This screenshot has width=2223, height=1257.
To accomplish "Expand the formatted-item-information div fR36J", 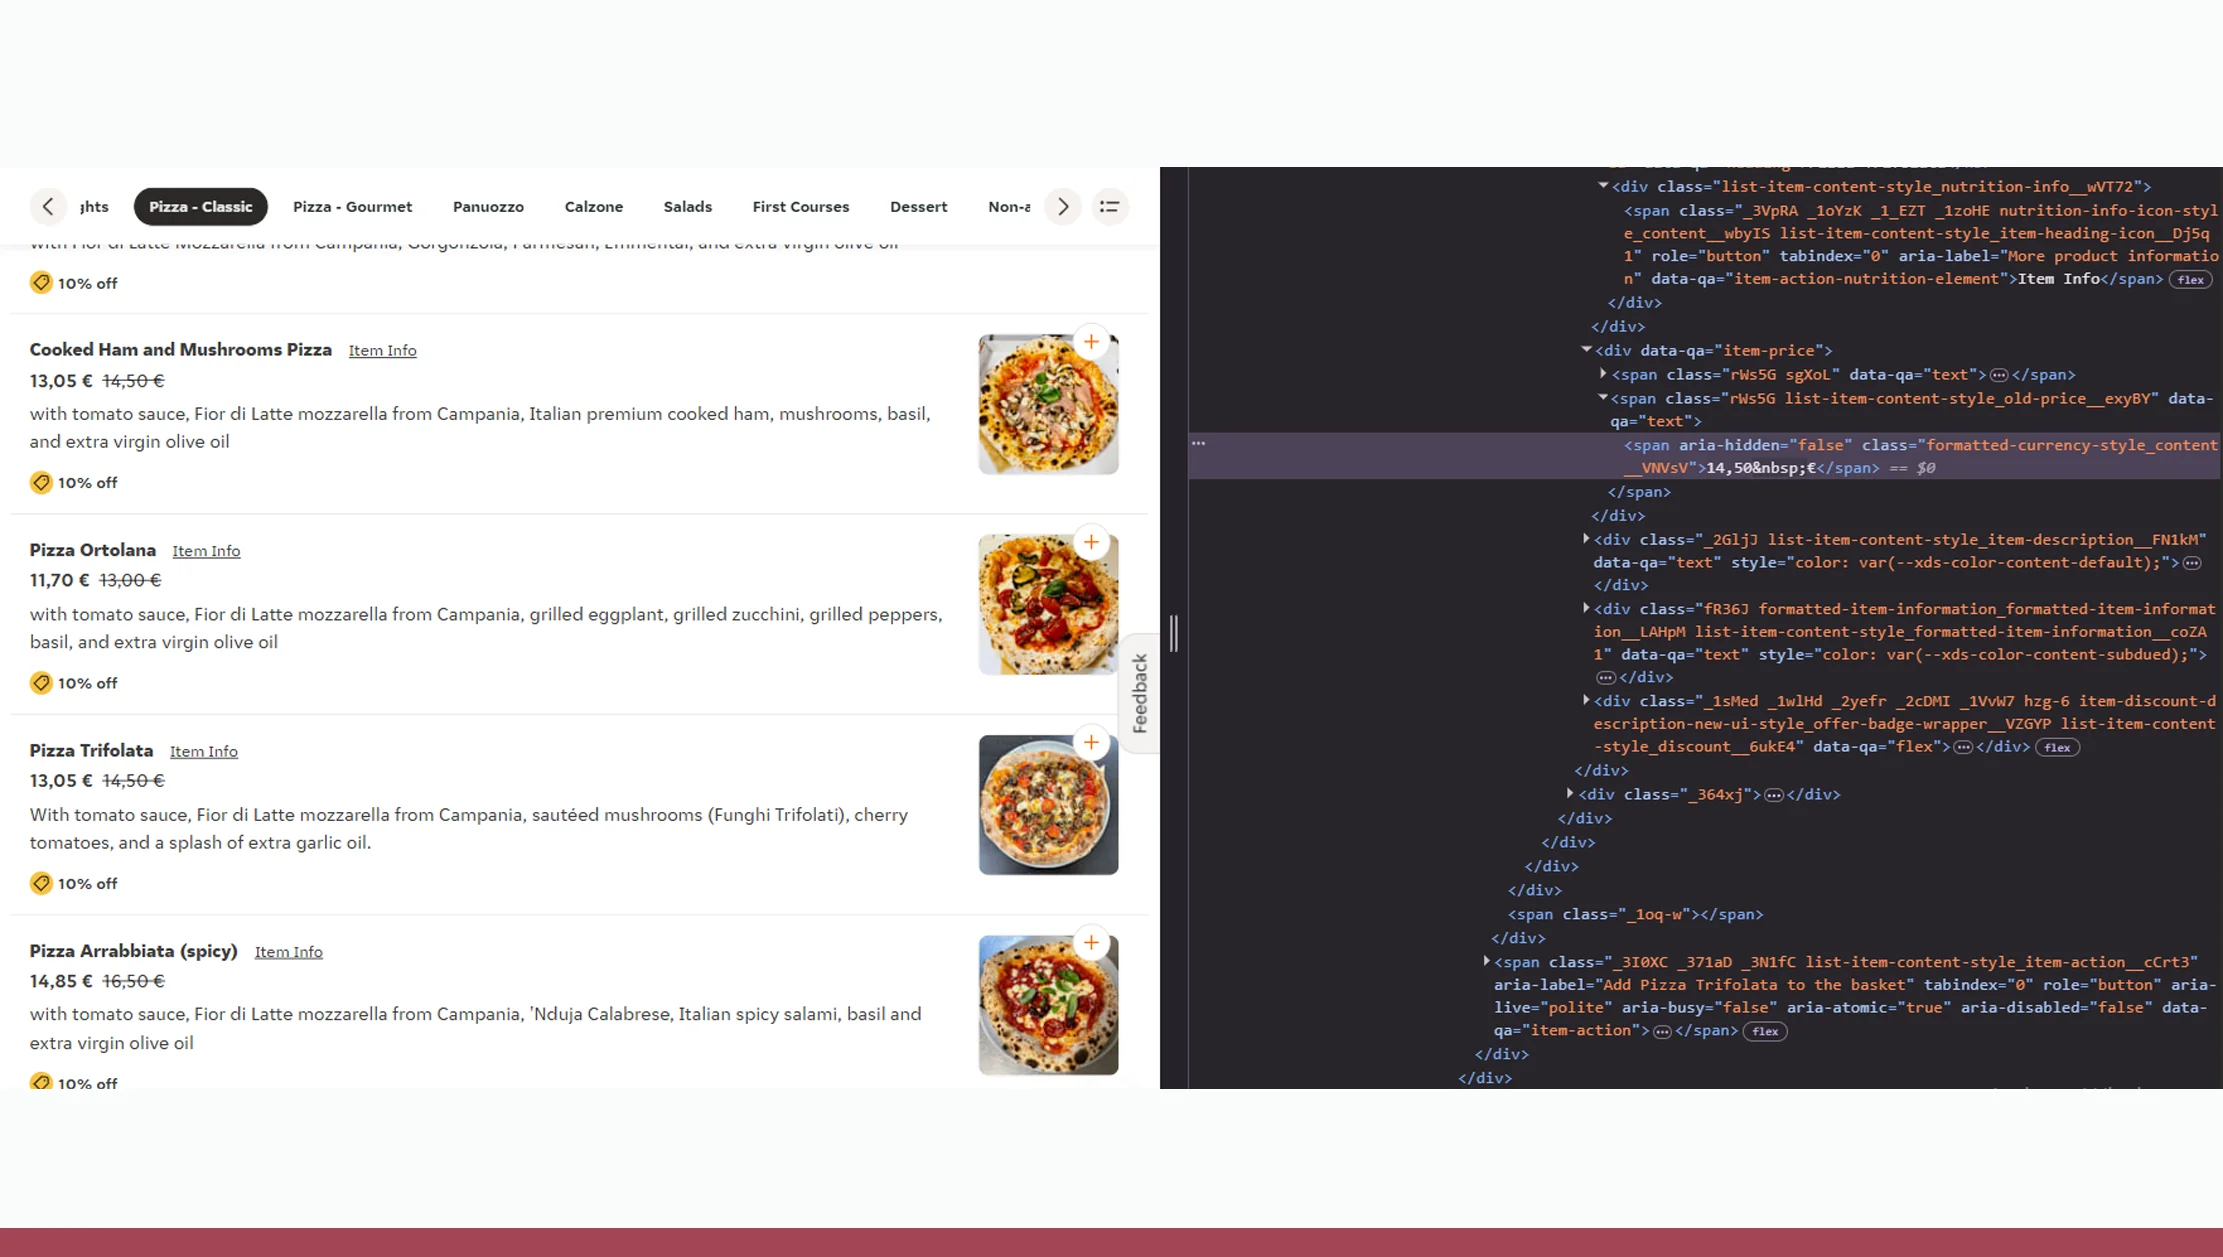I will point(1586,608).
